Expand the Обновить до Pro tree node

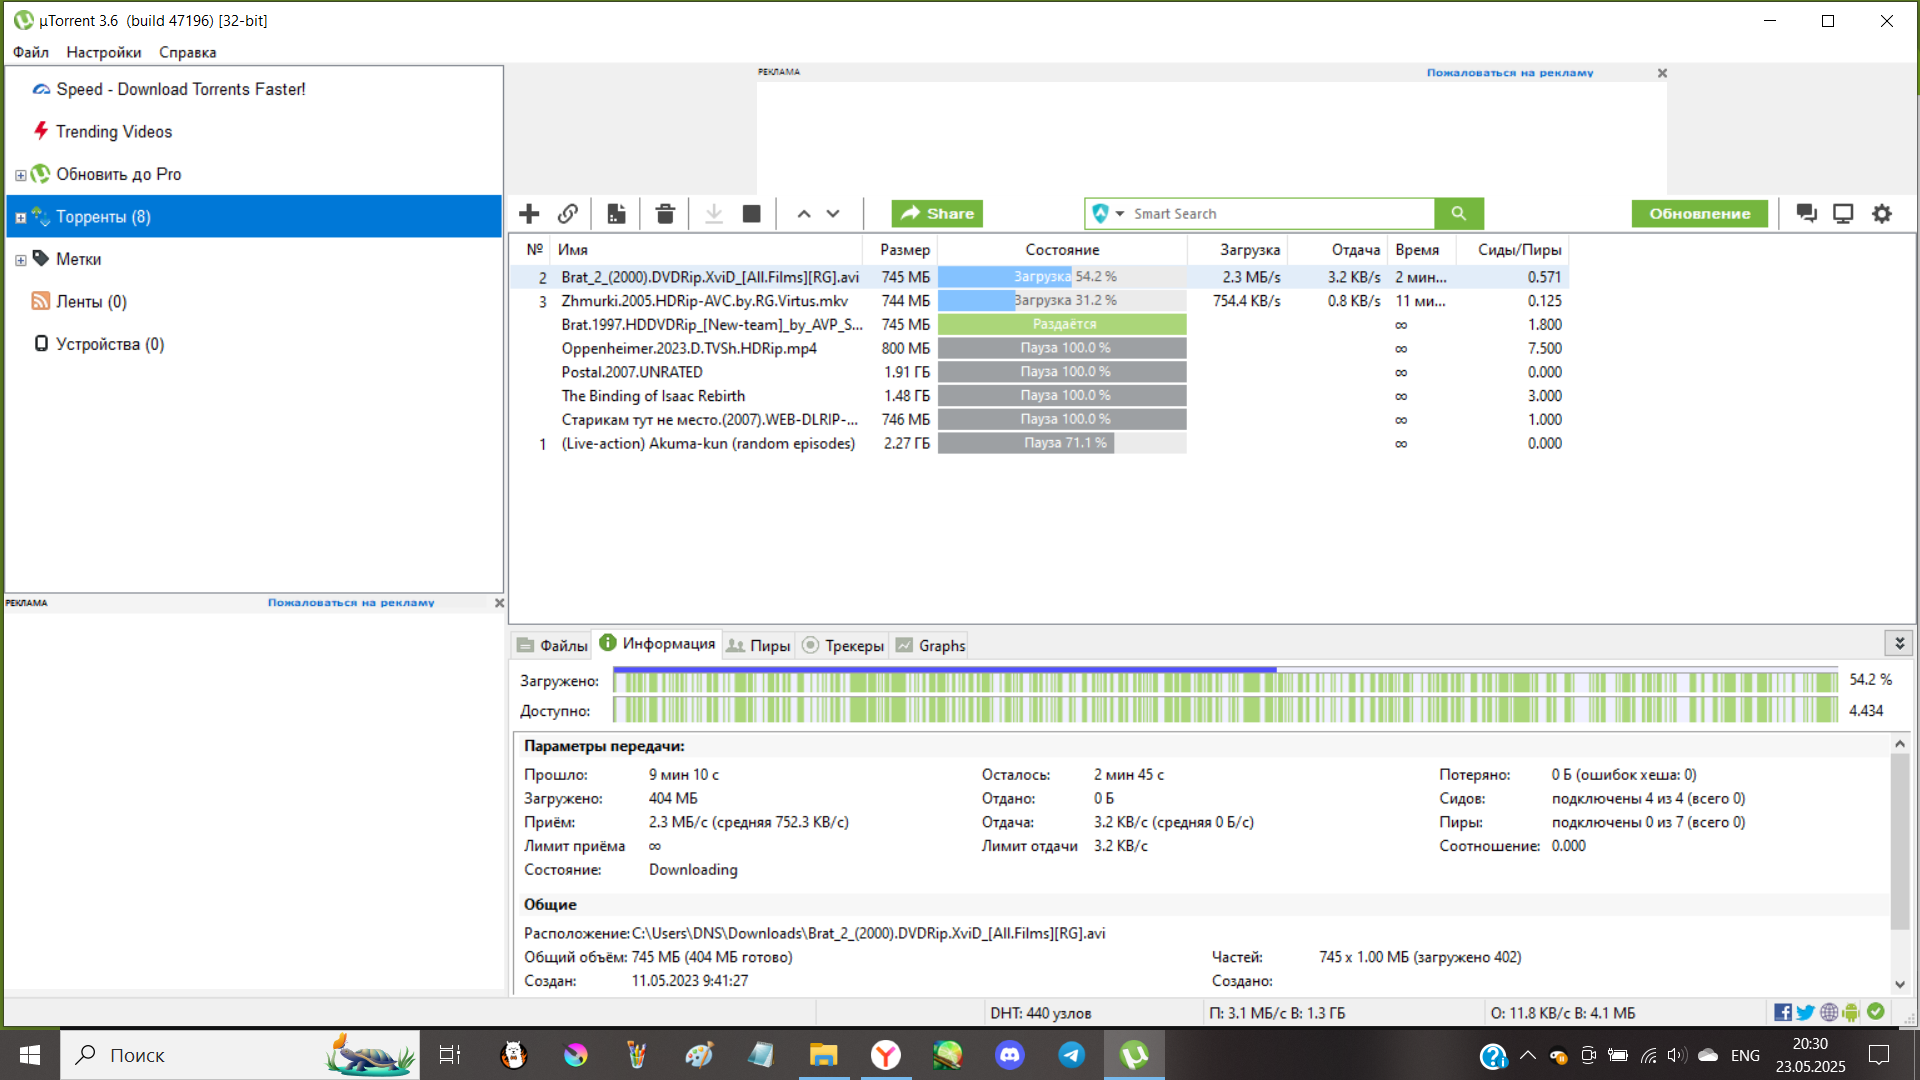(x=20, y=175)
